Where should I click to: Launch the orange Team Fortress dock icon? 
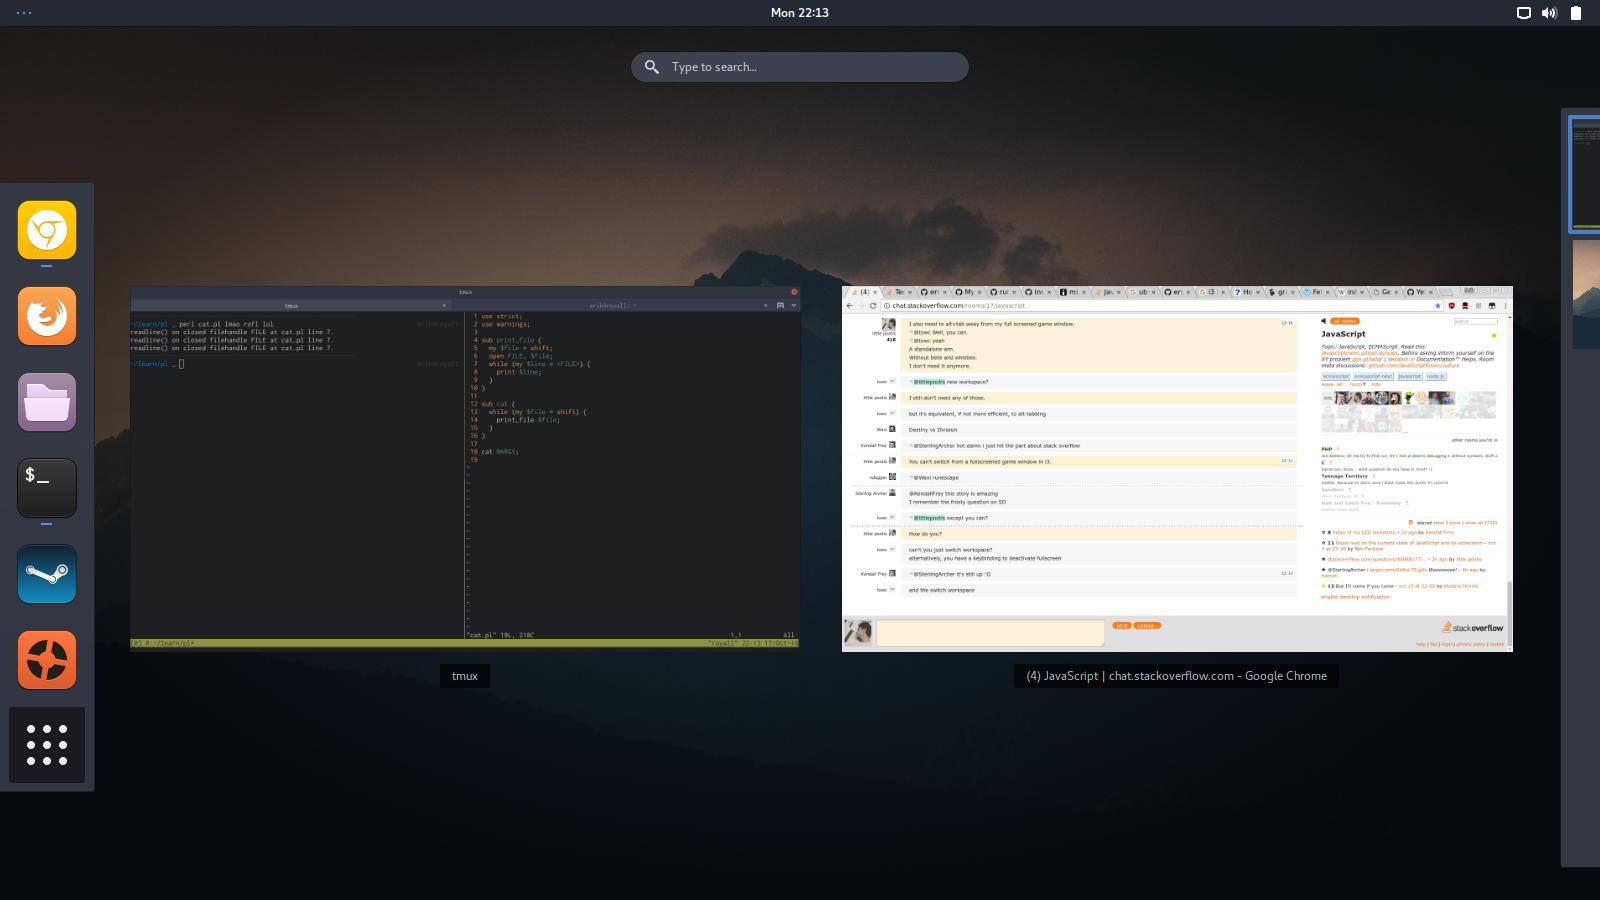(47, 660)
